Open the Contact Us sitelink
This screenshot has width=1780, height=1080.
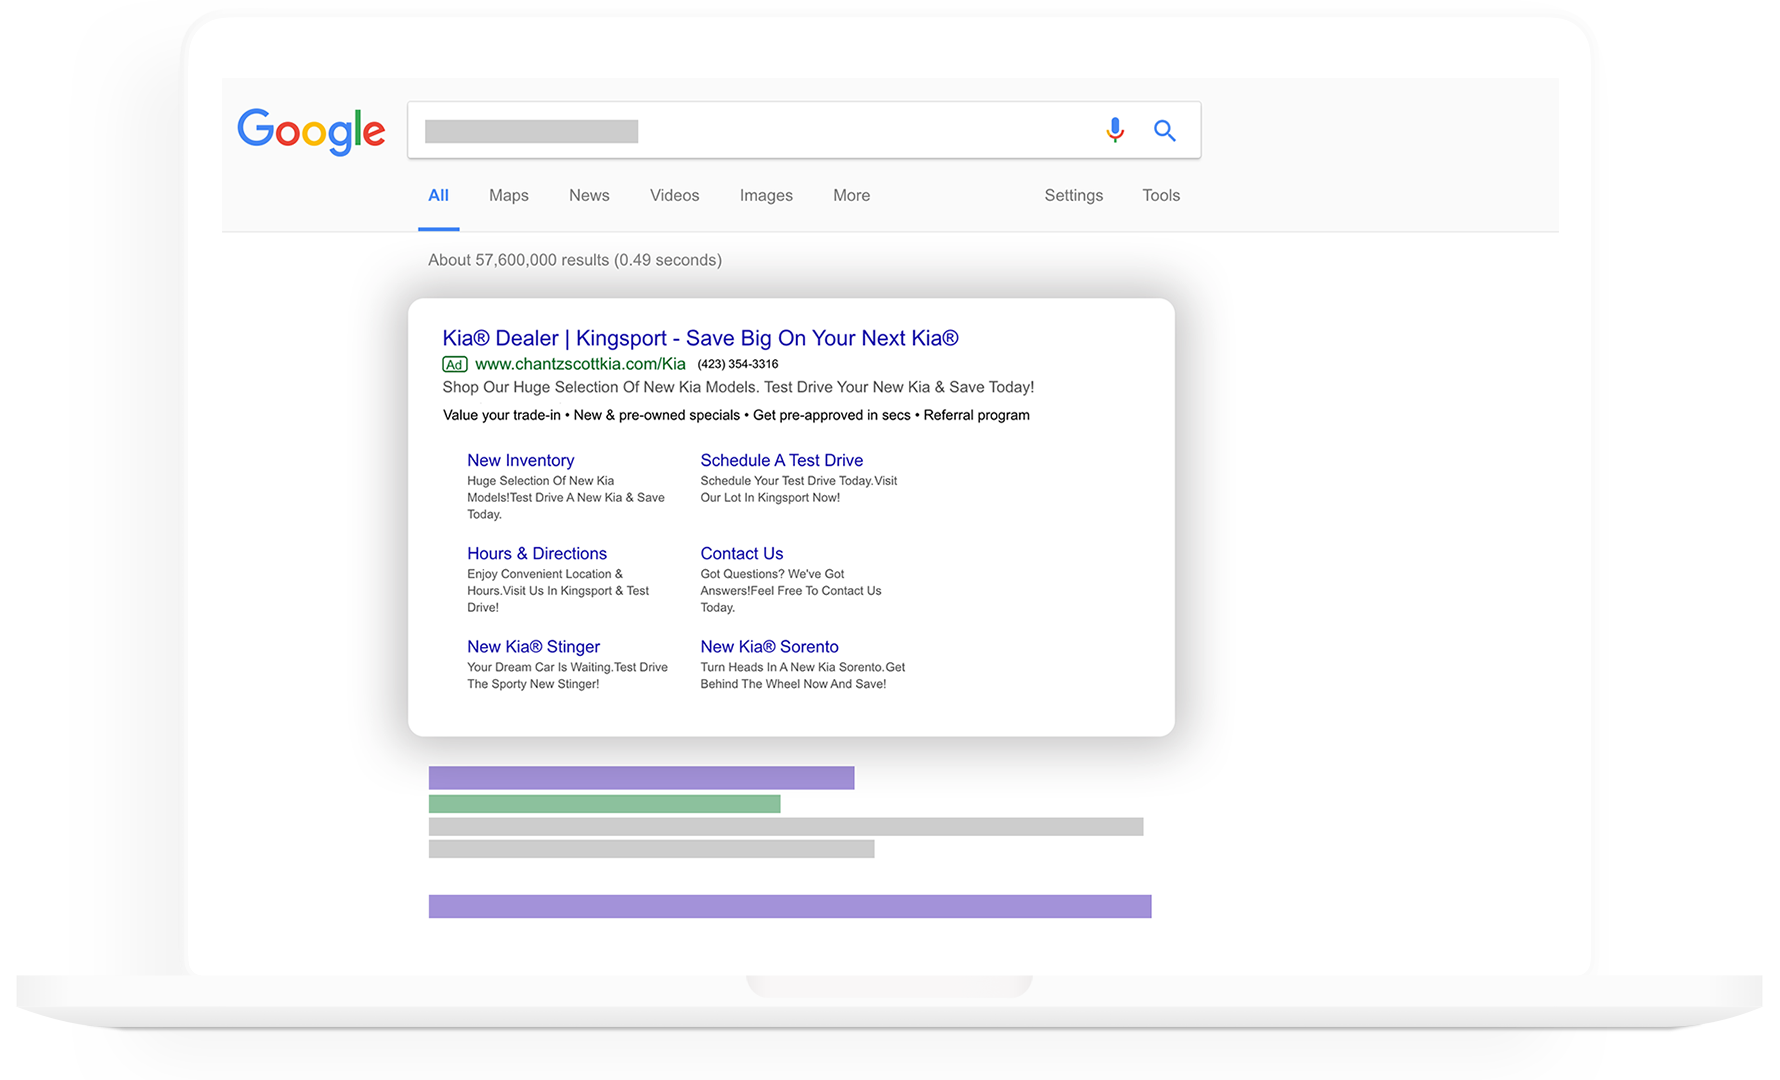741,553
